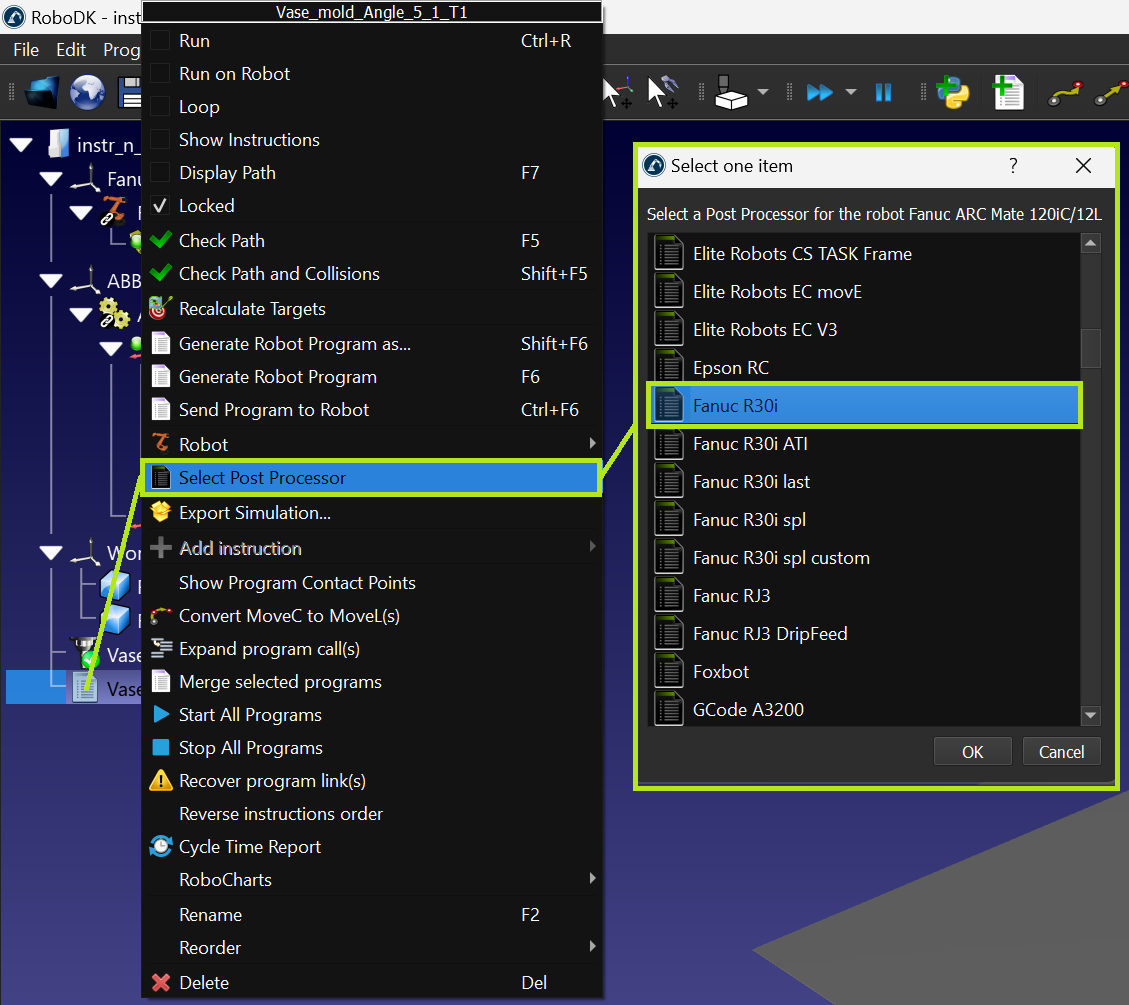1129x1005 pixels.
Task: Select move reference frame cursor tool
Action: click(617, 93)
